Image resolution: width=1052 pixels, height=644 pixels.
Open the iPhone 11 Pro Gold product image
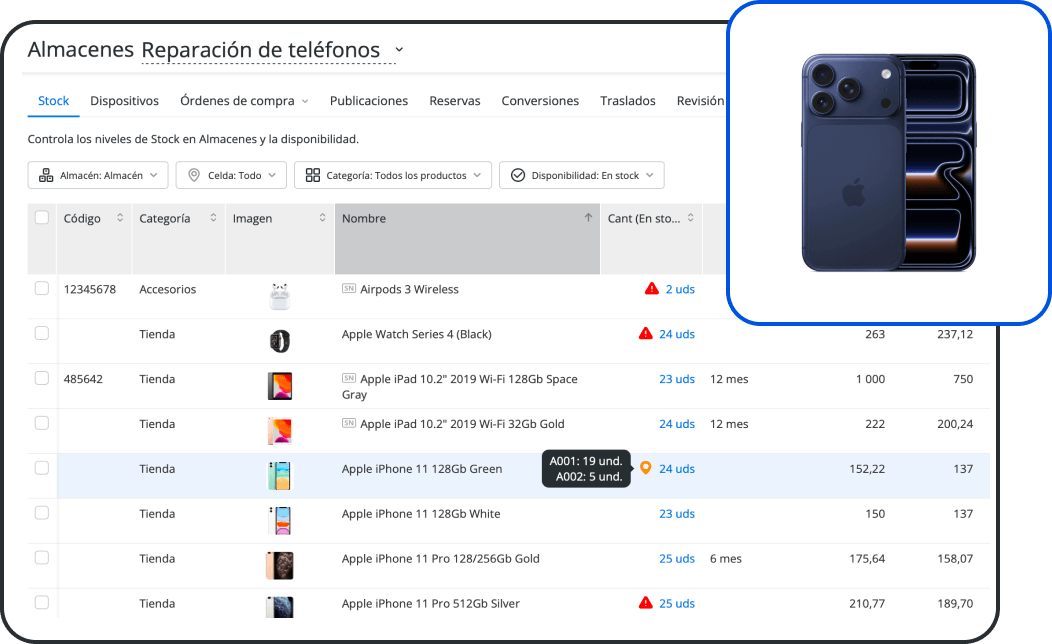click(280, 566)
